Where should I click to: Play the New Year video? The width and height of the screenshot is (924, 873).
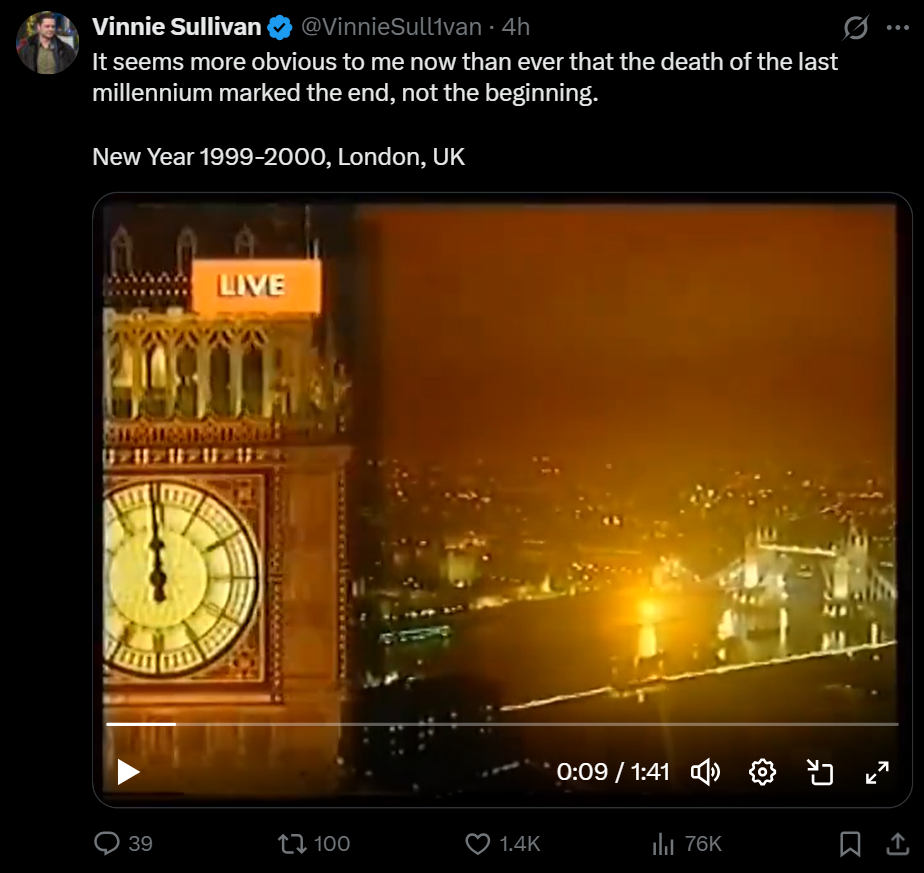[x=128, y=772]
